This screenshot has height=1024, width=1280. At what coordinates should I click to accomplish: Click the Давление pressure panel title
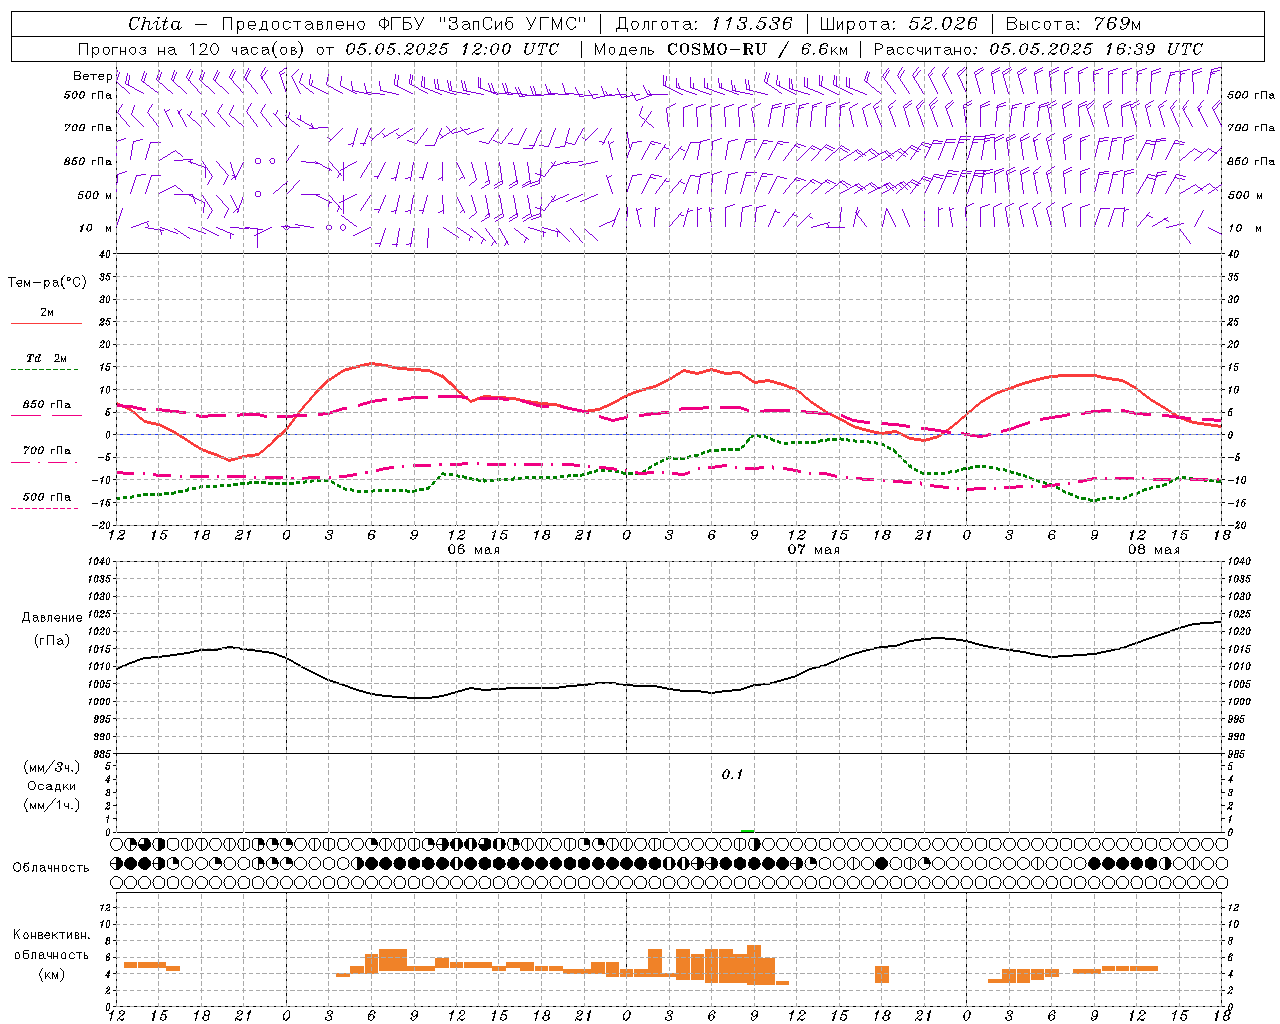point(51,618)
